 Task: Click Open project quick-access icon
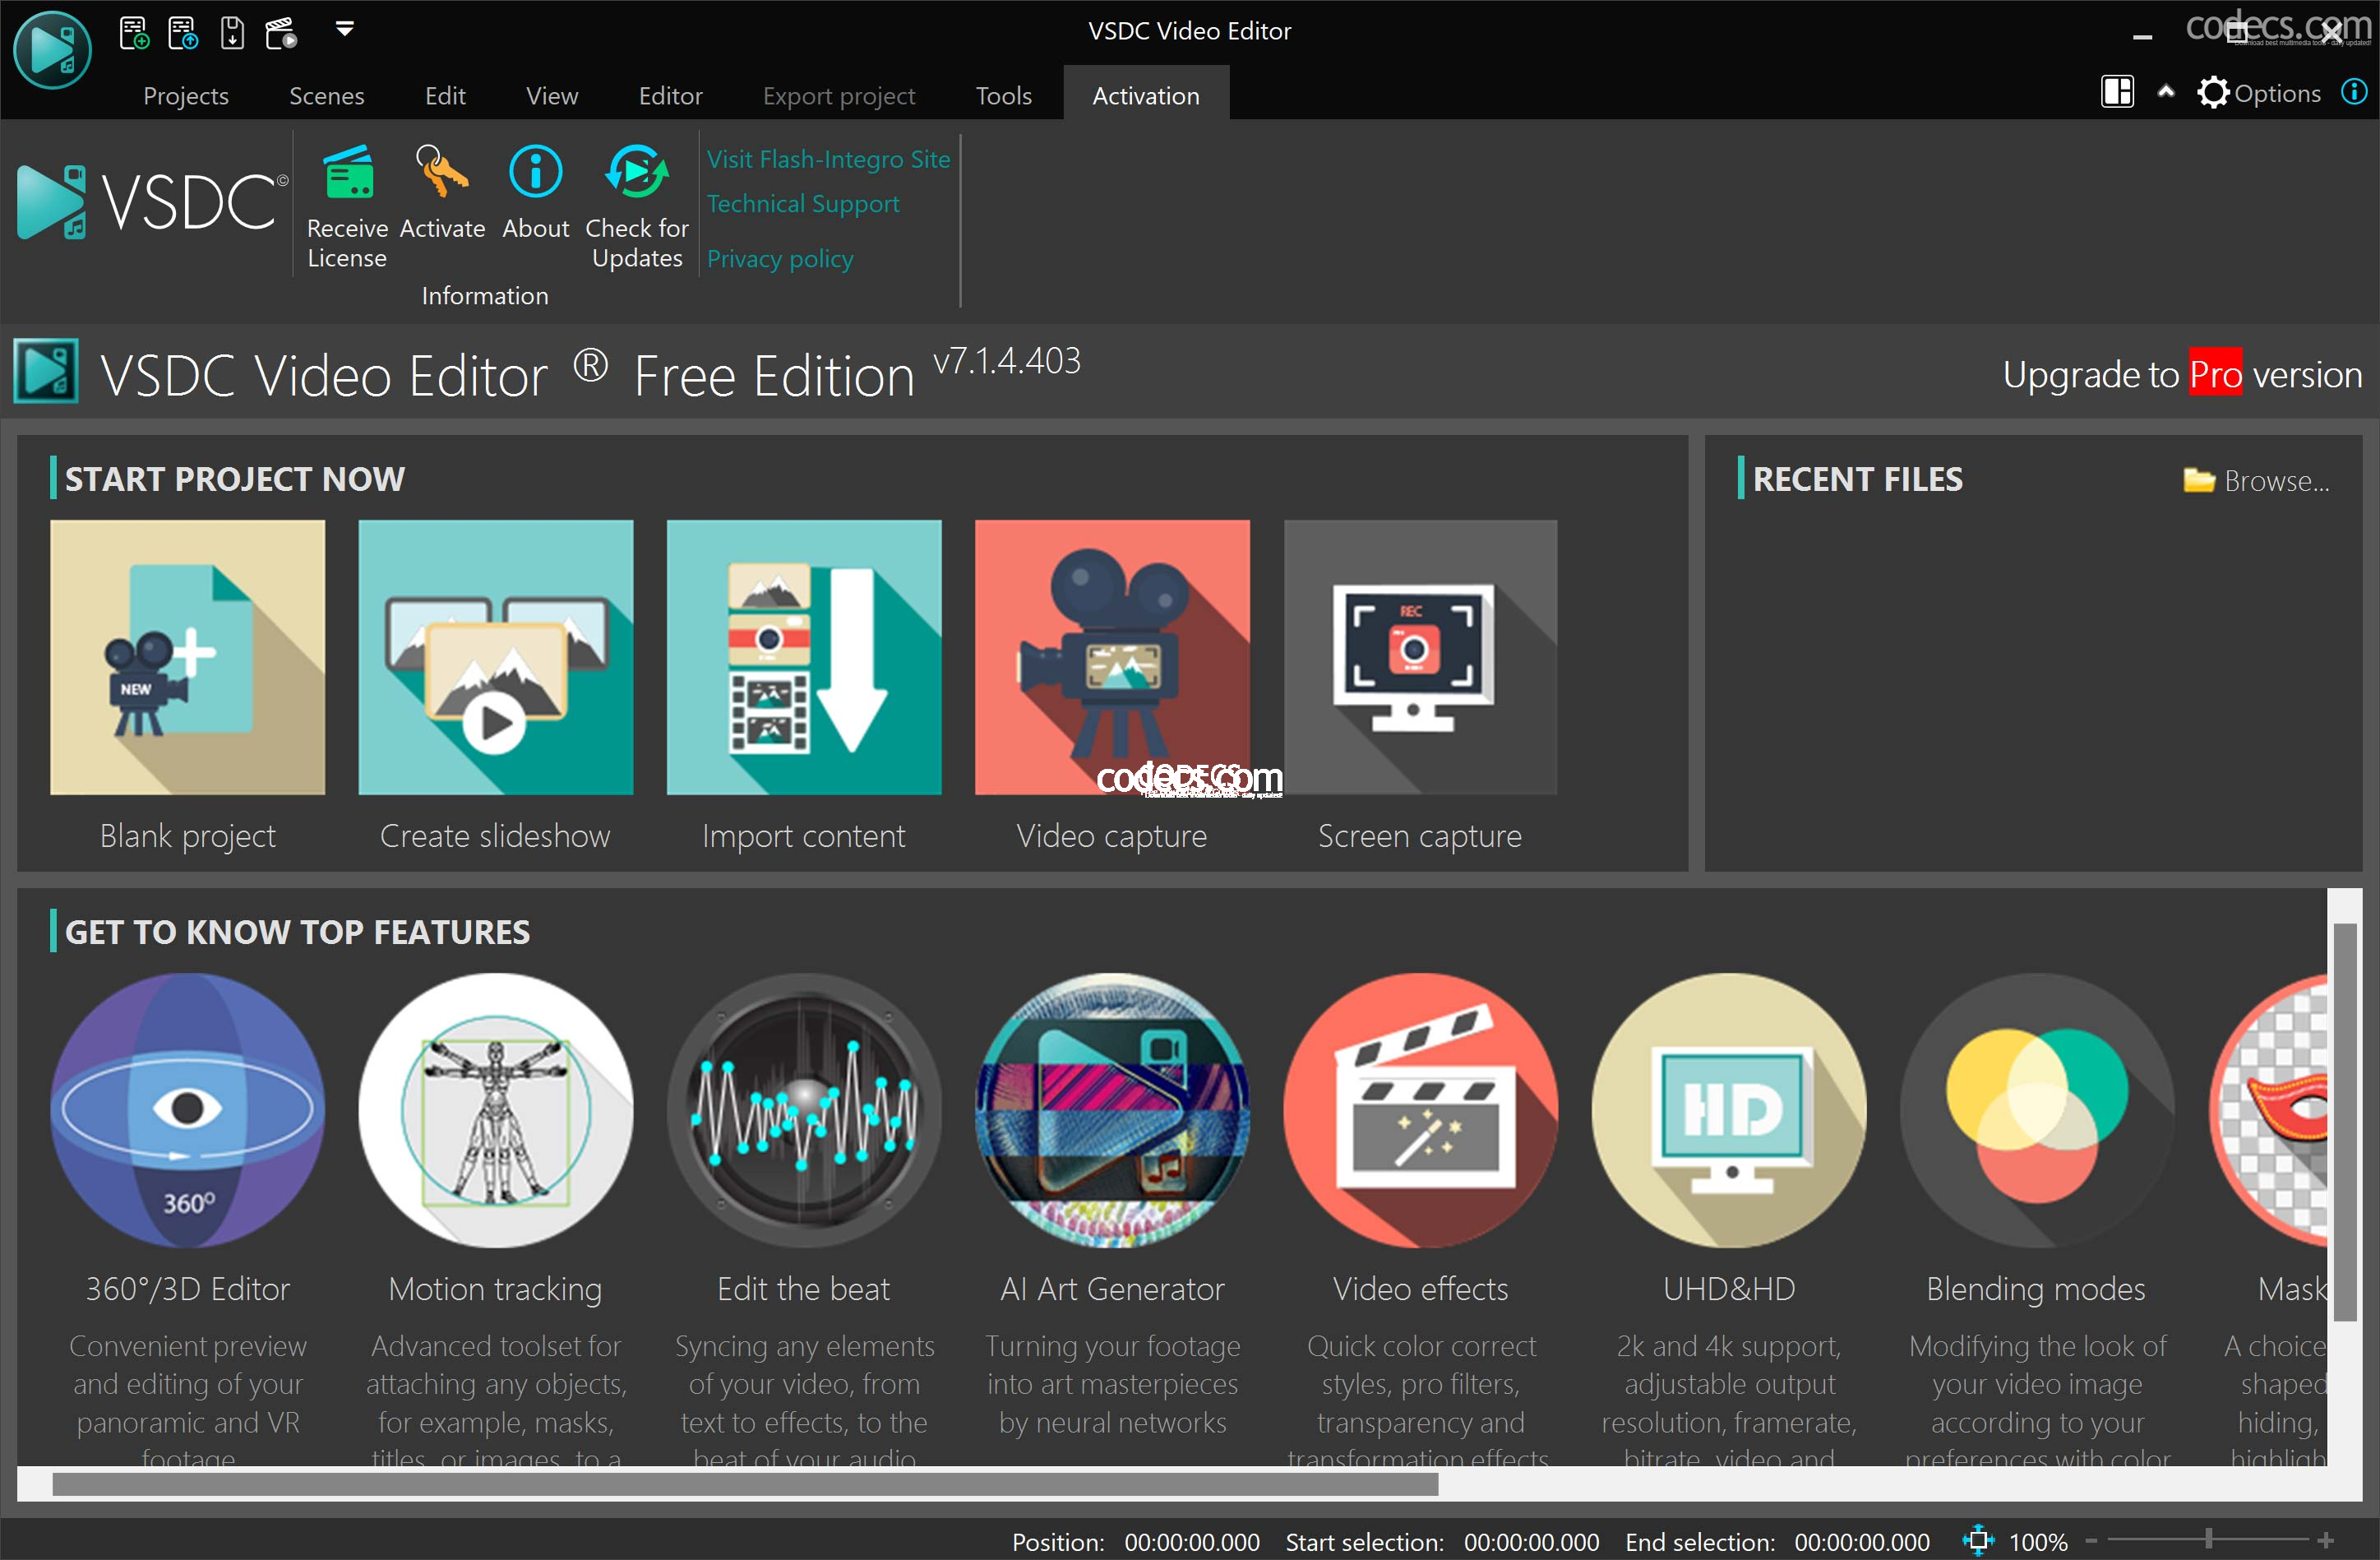click(183, 33)
